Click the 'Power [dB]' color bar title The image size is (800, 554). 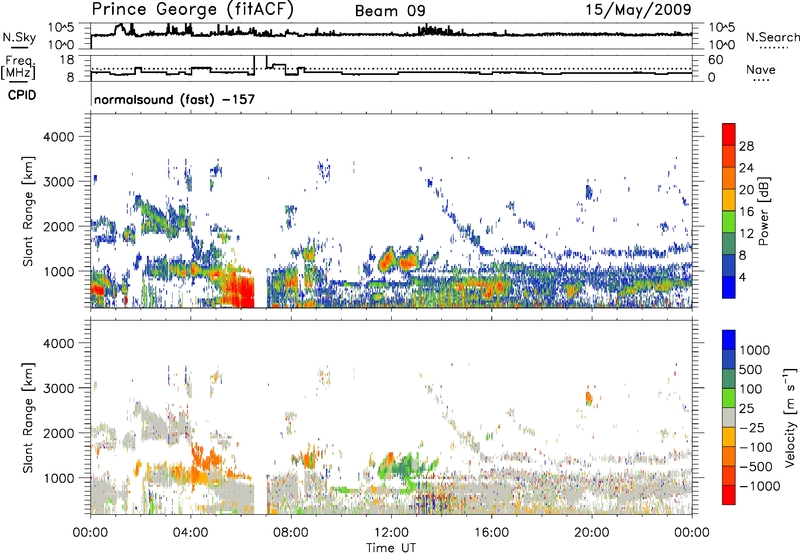click(x=763, y=211)
